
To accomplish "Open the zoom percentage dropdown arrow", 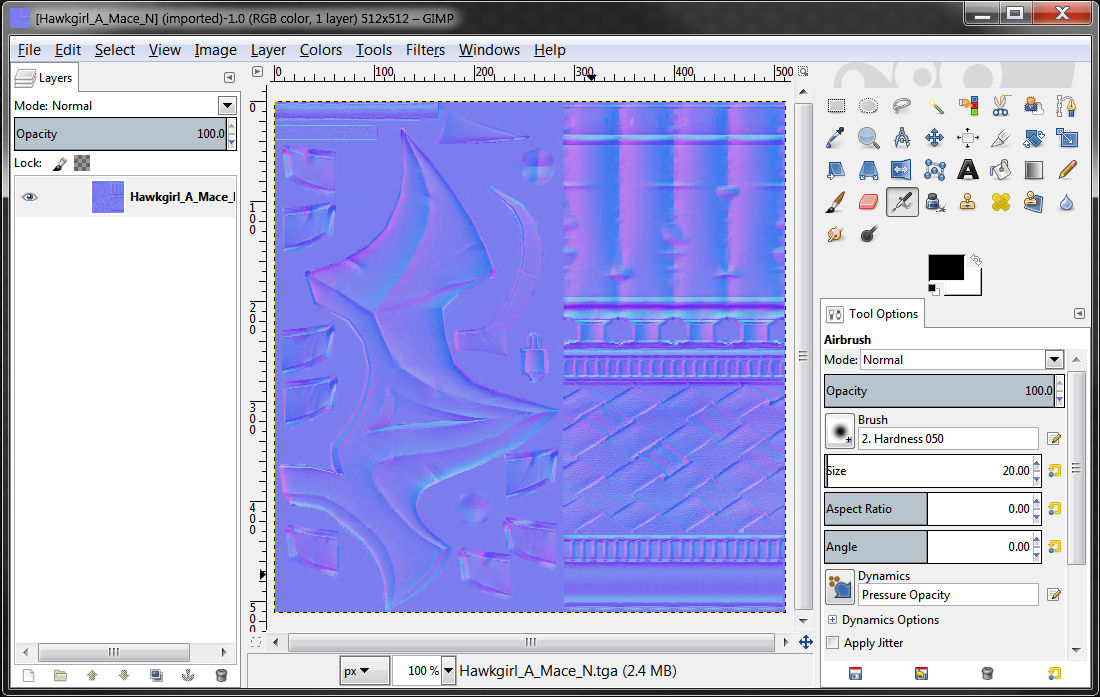I will point(448,671).
